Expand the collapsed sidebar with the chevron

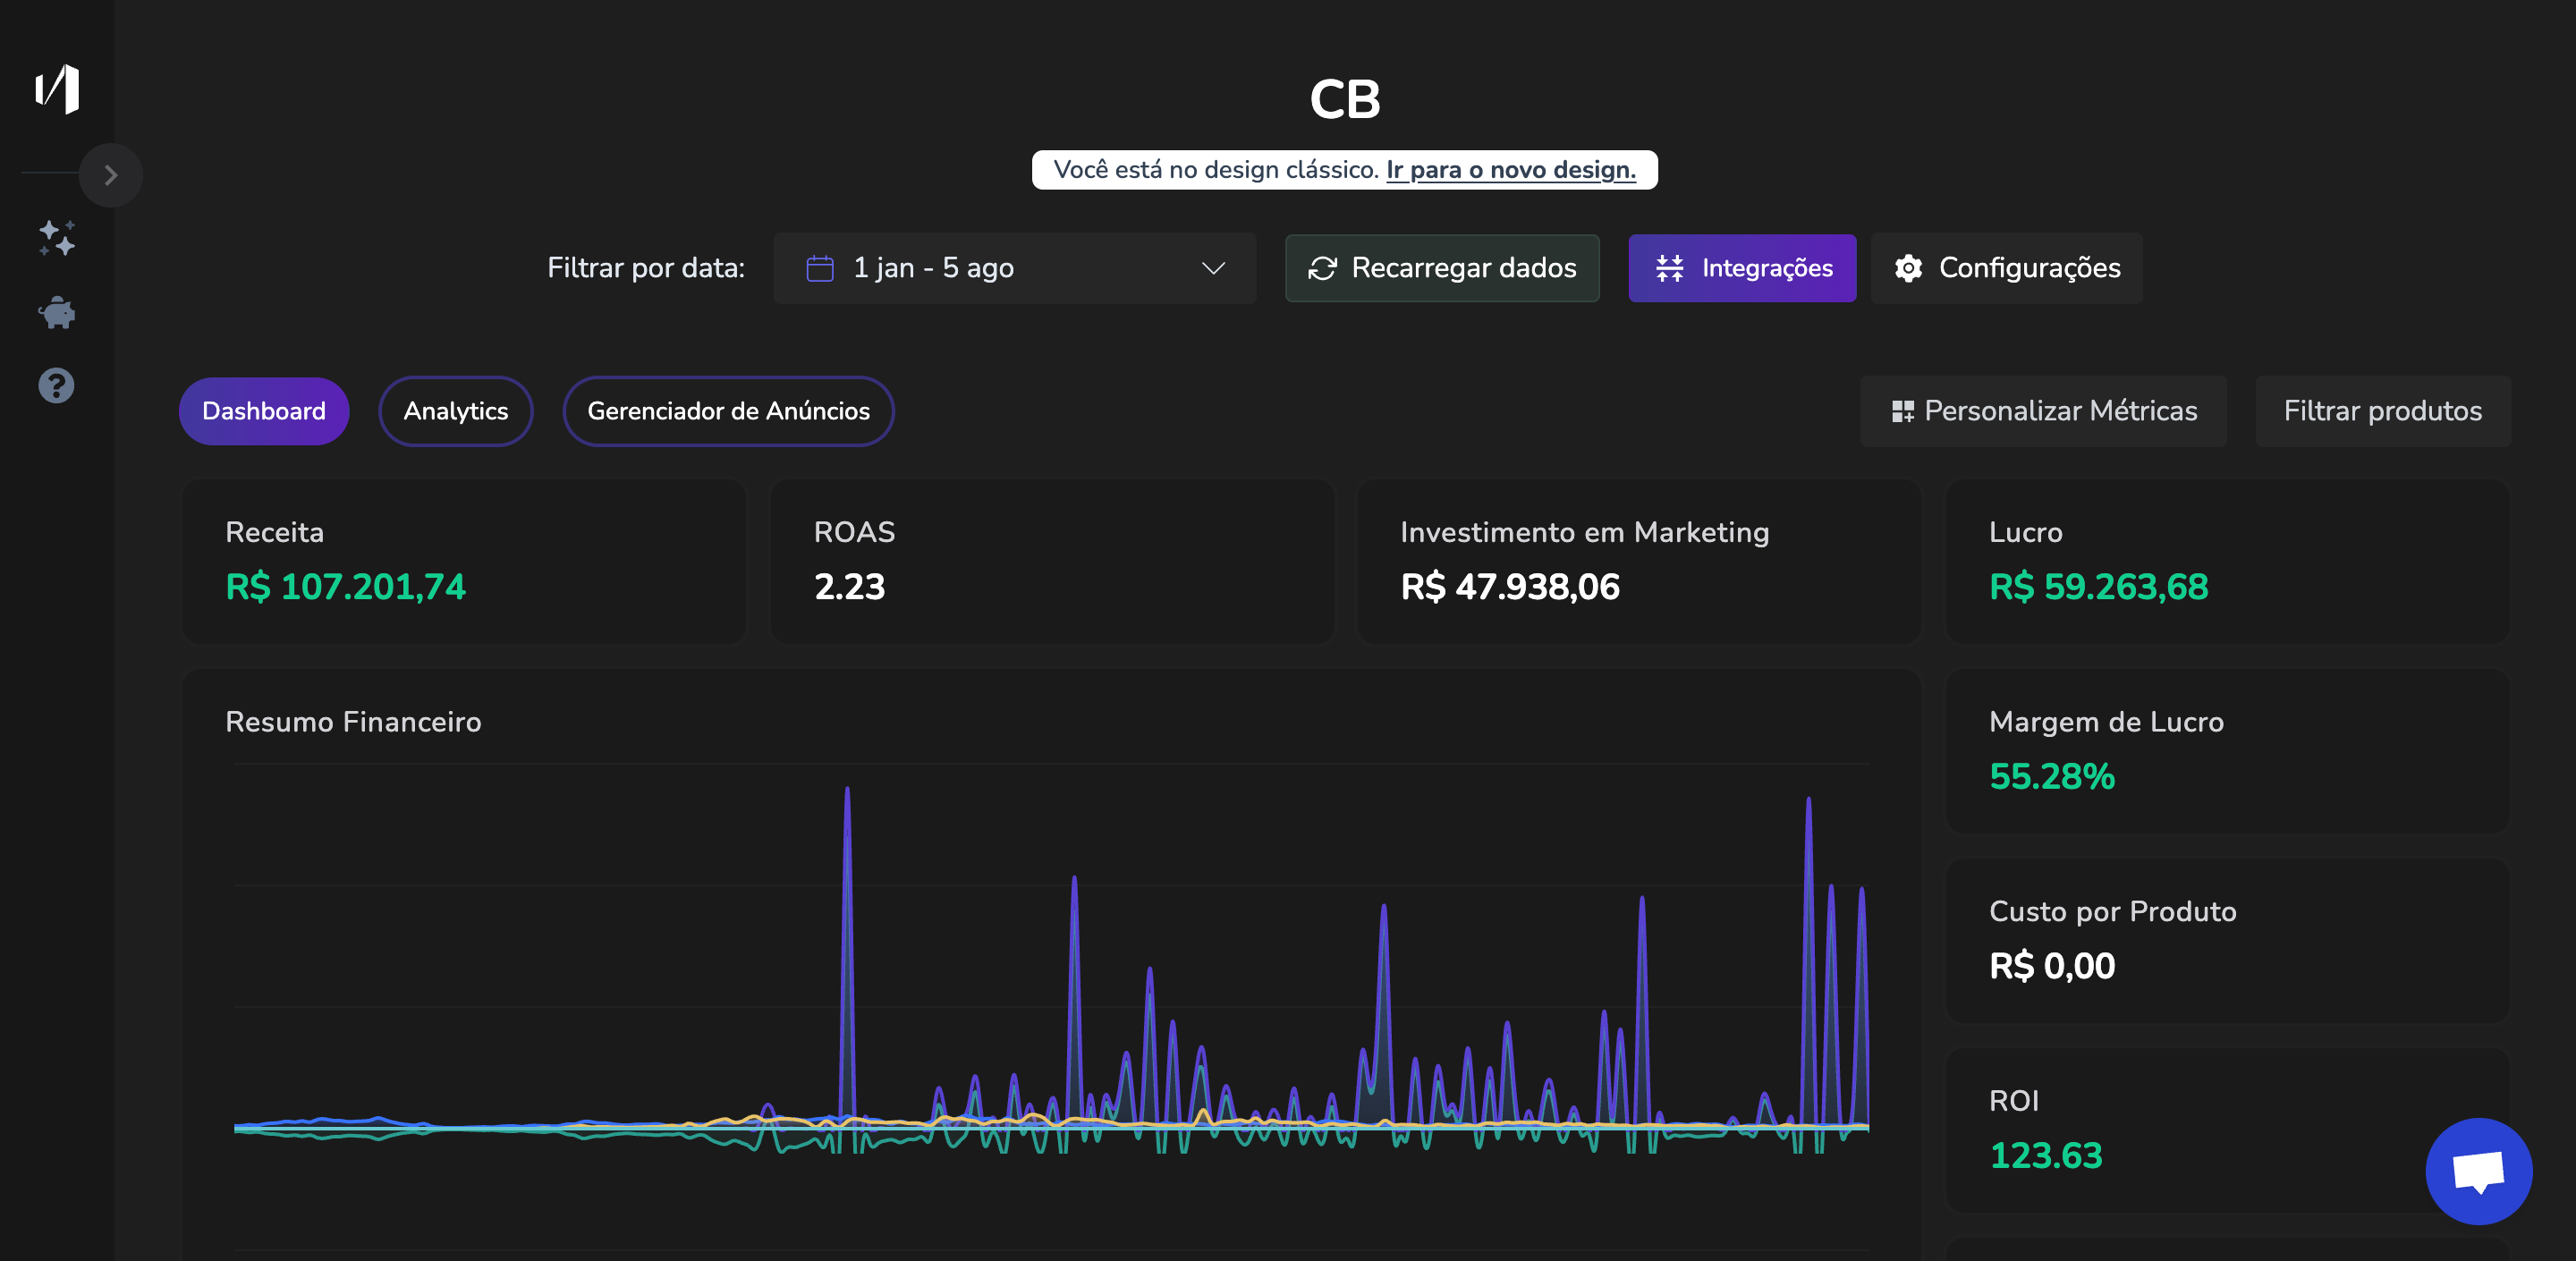point(110,174)
